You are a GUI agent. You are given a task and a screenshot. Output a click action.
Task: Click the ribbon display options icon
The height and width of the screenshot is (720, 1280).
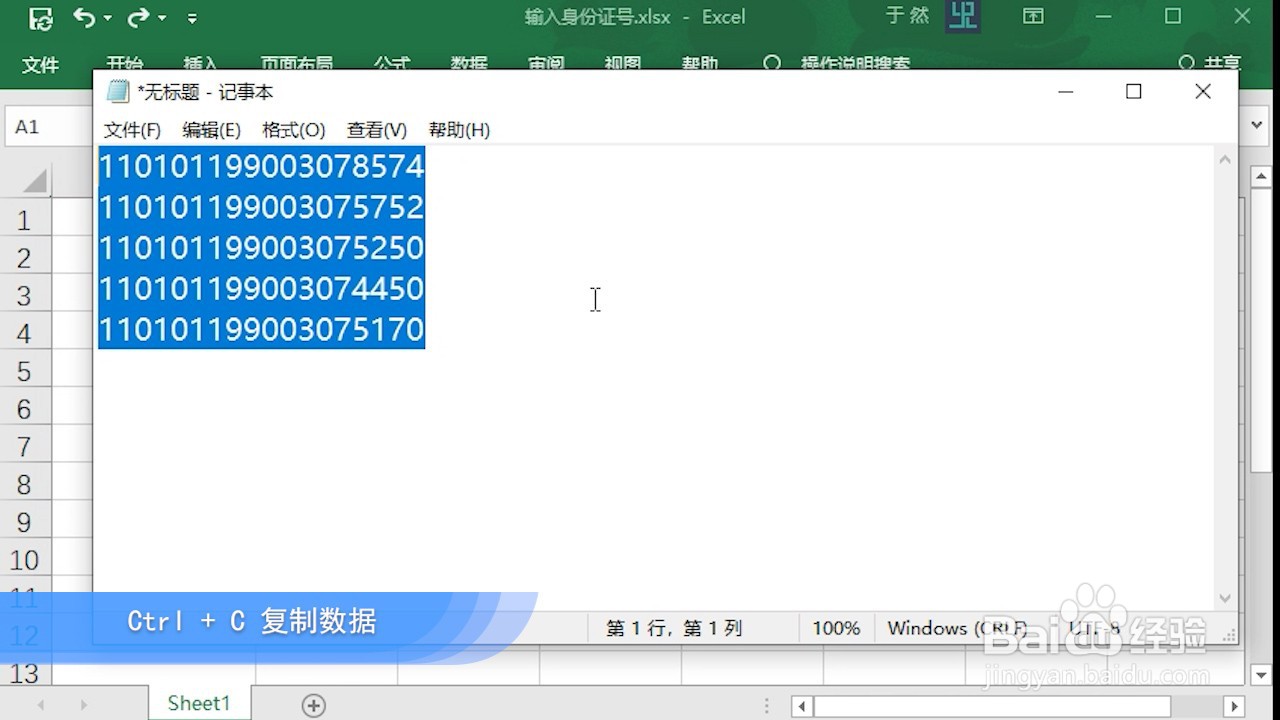tap(1032, 17)
